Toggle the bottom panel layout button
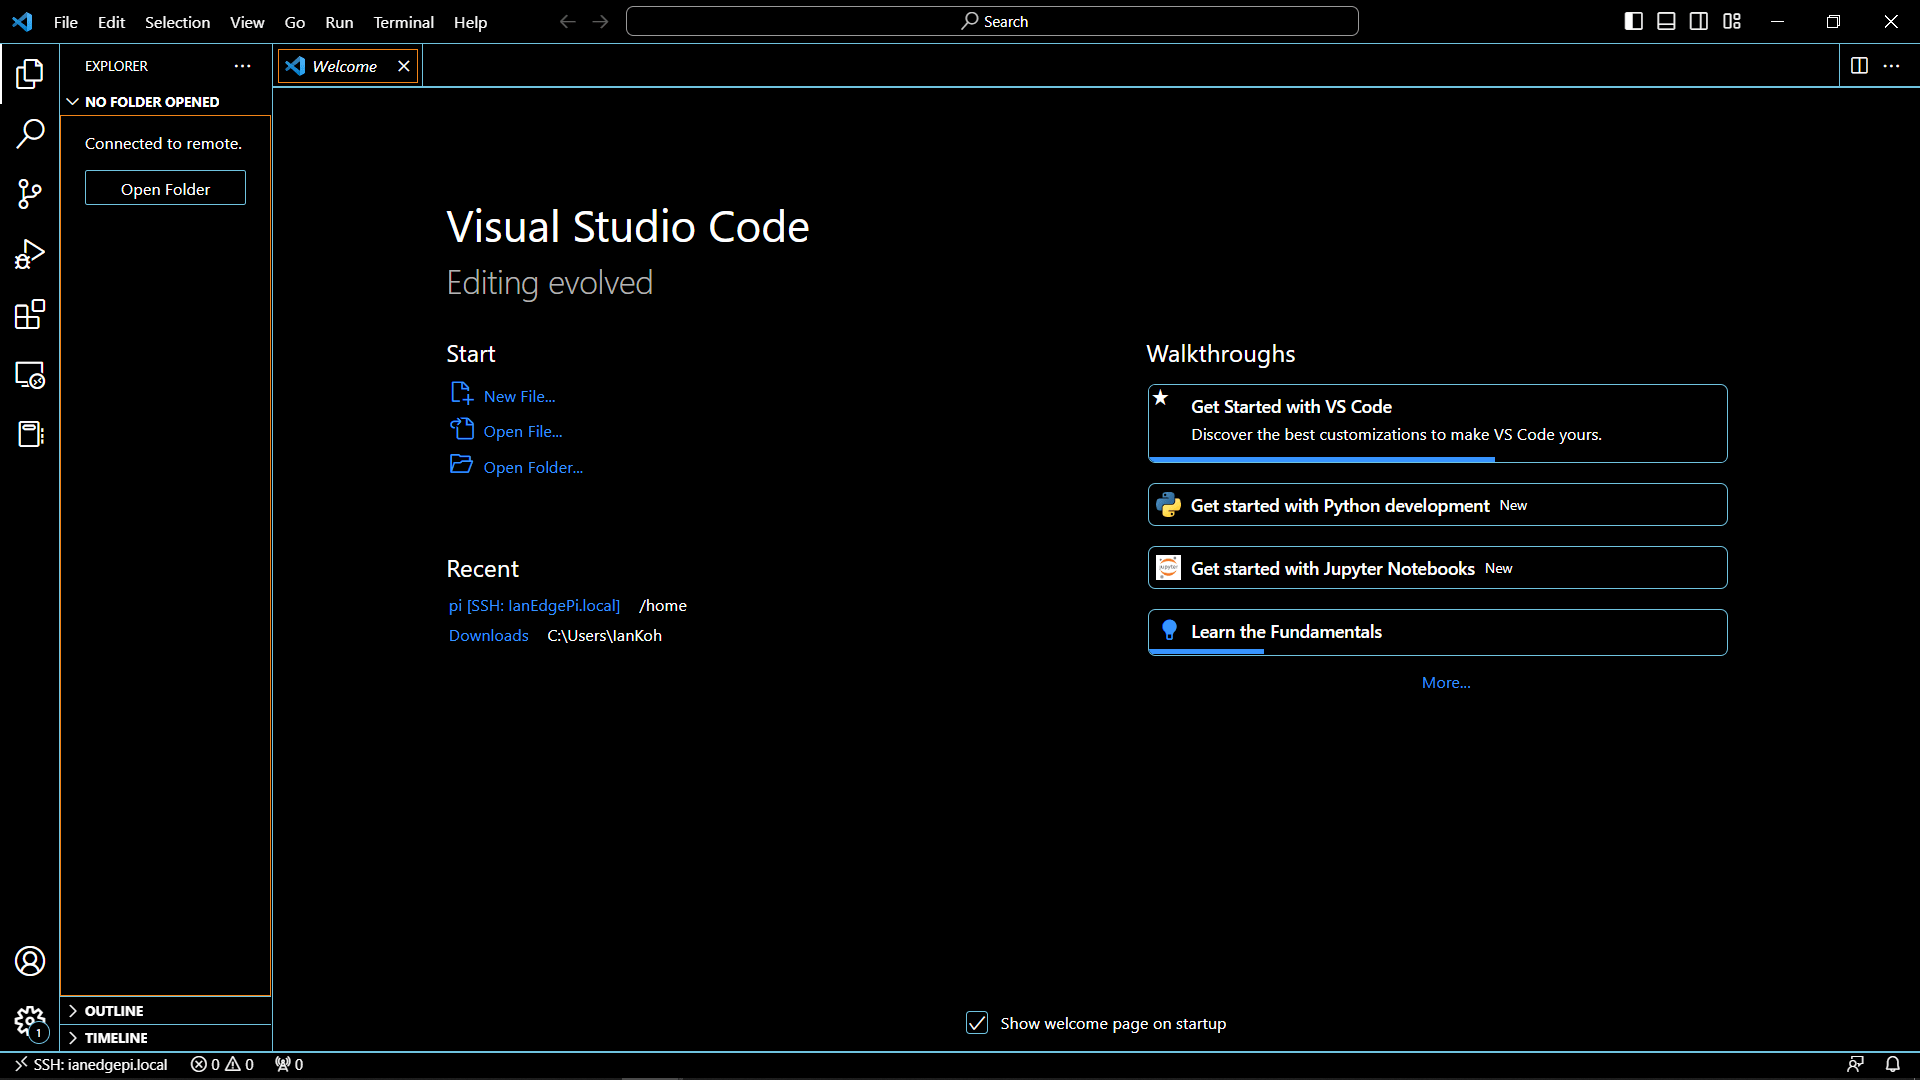1920x1080 pixels. click(x=1666, y=21)
